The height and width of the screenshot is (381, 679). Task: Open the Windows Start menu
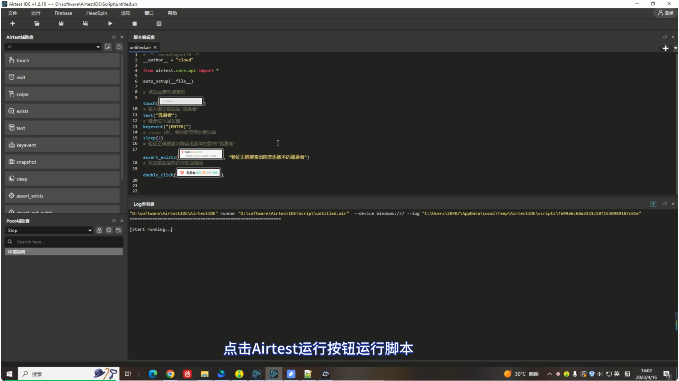[x=9, y=374]
